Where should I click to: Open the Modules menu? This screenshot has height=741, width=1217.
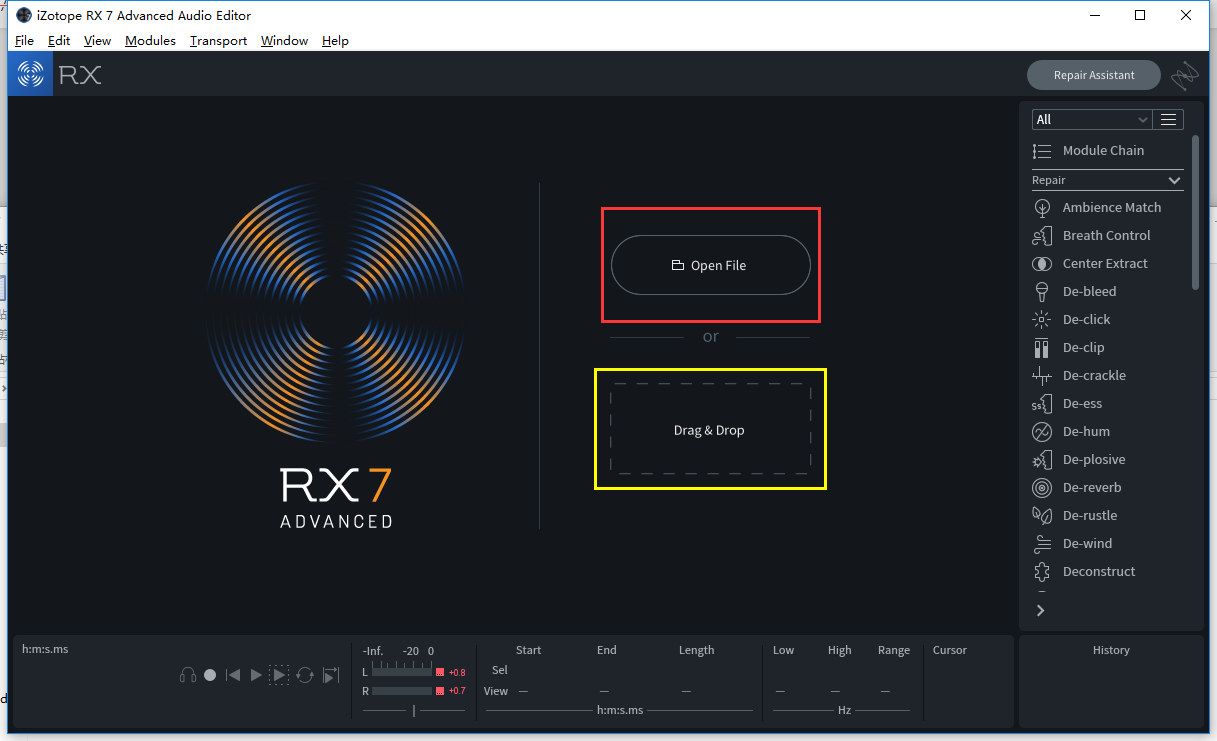pos(150,41)
